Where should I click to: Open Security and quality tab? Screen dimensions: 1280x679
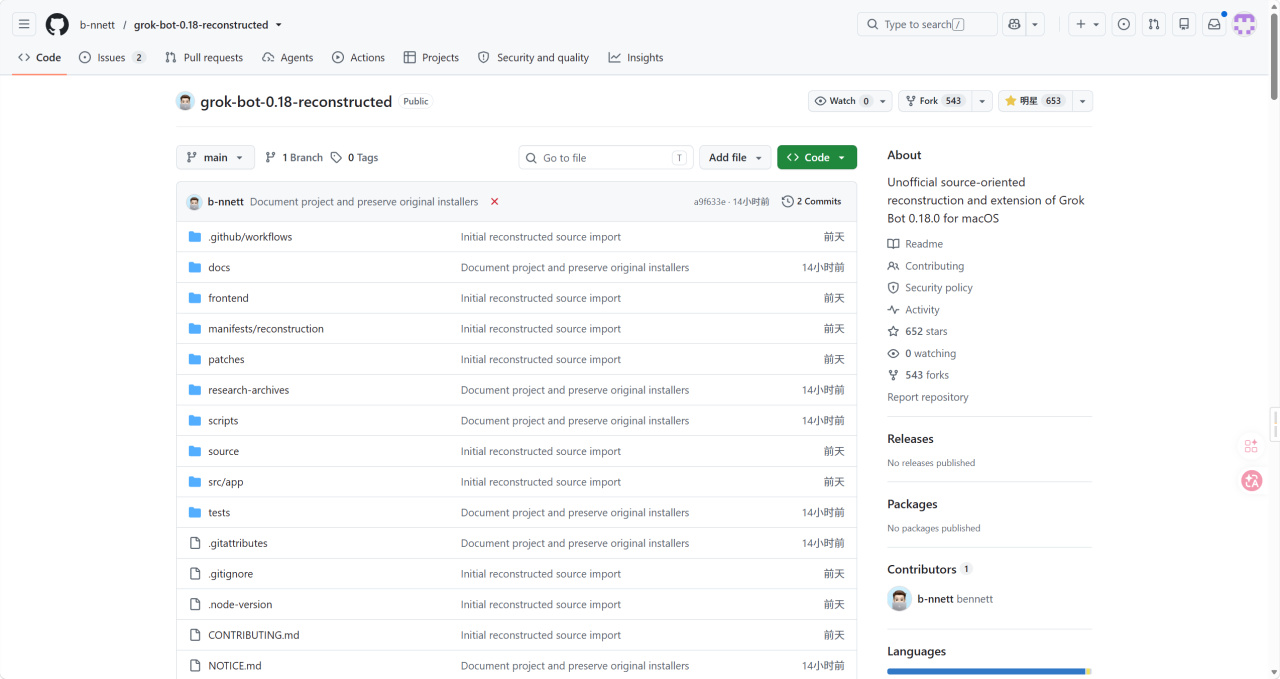point(534,57)
